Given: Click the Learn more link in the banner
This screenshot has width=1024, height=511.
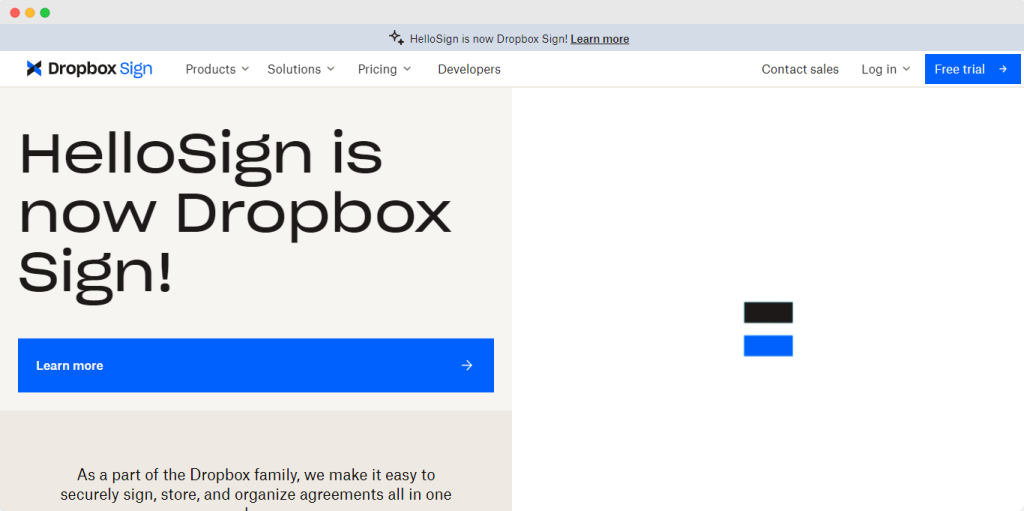Looking at the screenshot, I should click(x=600, y=39).
